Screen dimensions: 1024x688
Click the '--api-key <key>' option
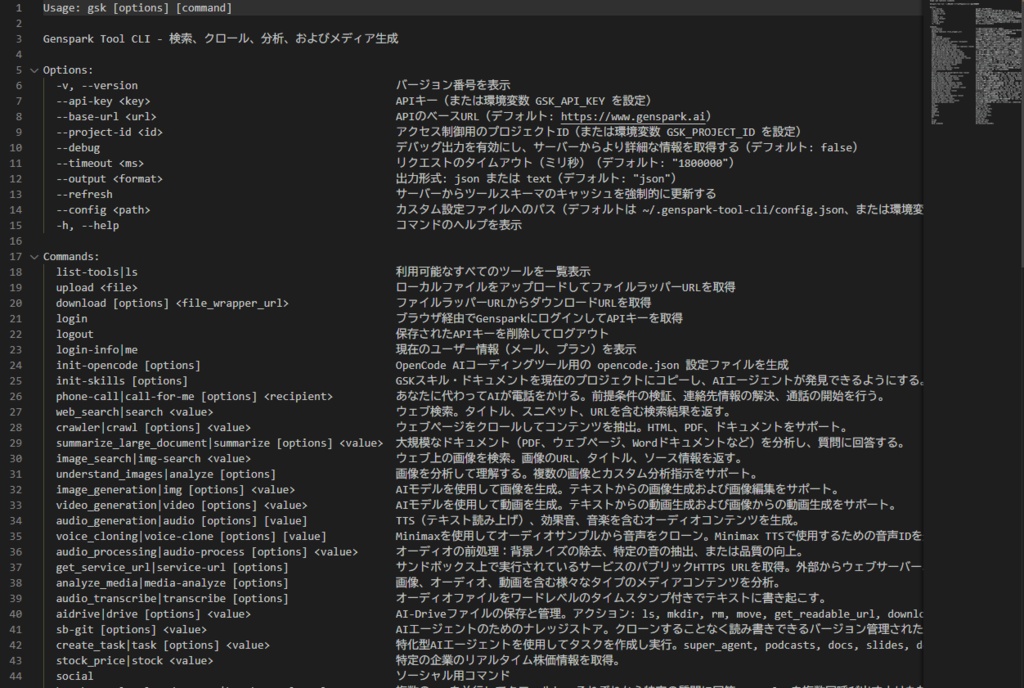pyautogui.click(x=103, y=101)
